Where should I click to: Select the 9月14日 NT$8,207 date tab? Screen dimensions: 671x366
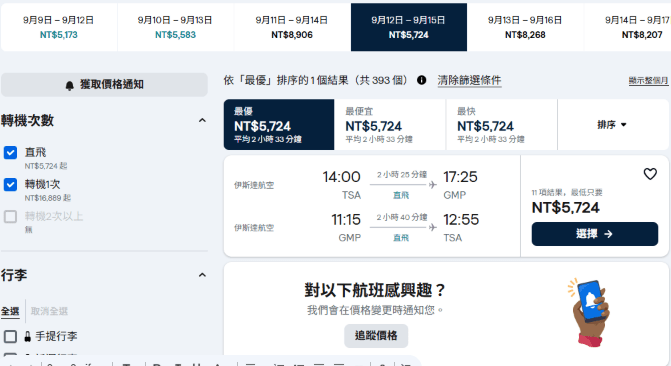coord(628,27)
